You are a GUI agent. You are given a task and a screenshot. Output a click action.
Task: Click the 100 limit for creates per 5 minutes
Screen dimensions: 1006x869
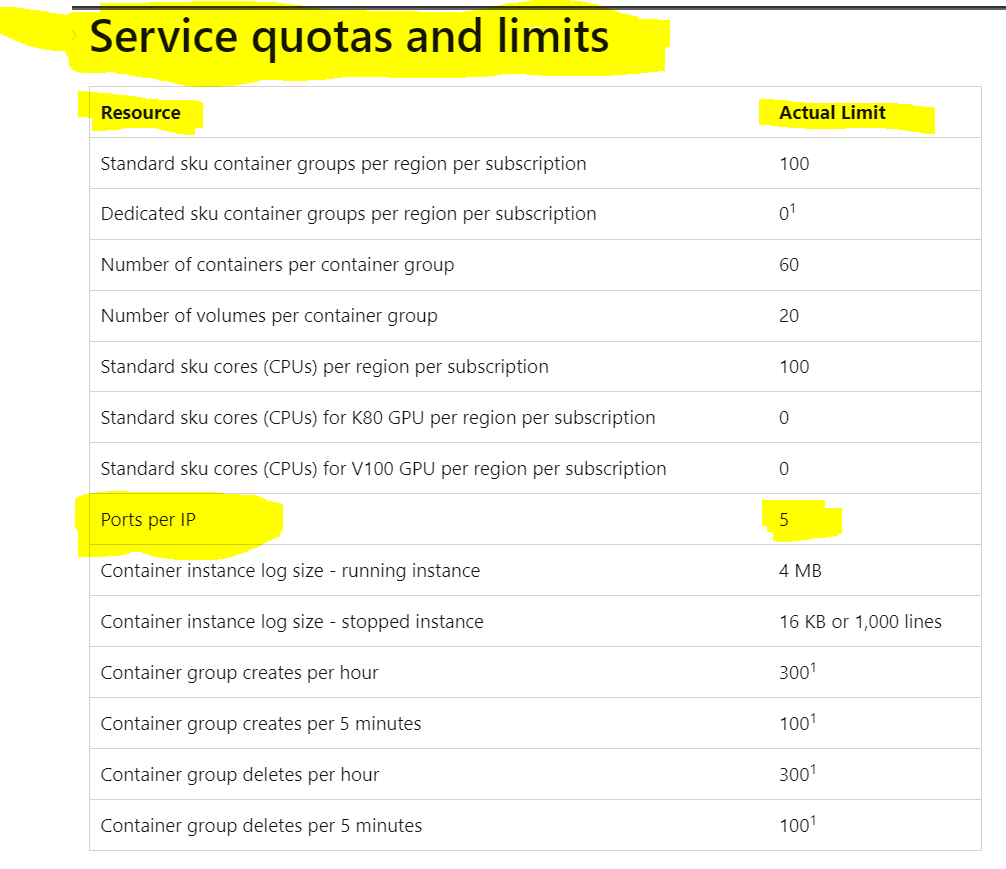[797, 723]
